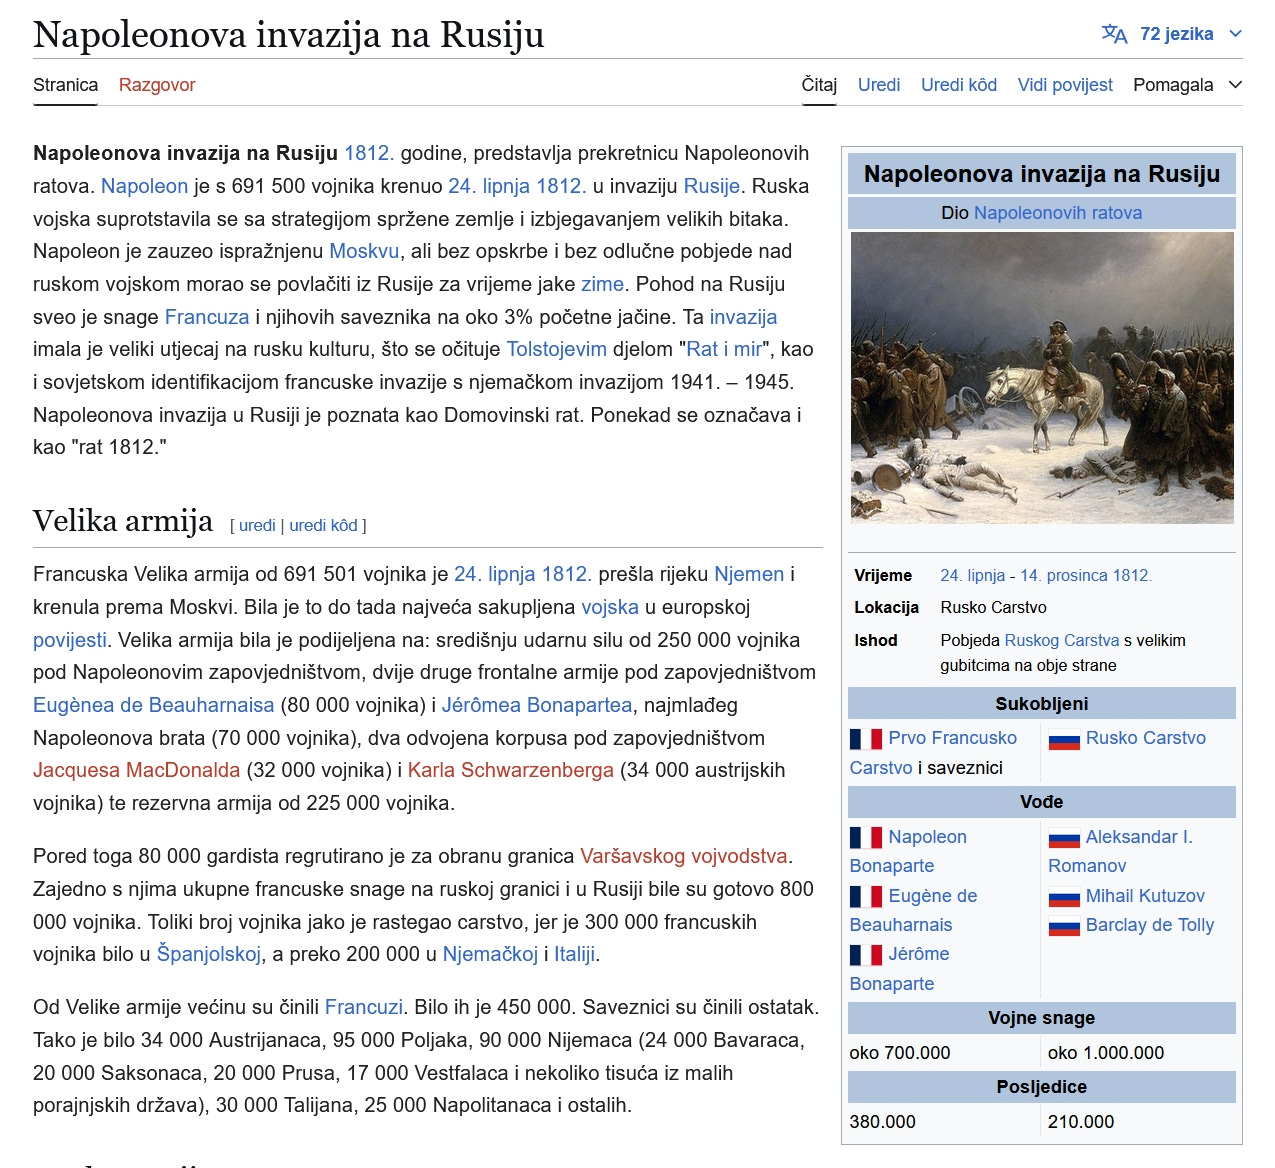Viewport: 1275px width, 1168px height.
Task: Open 24. lipnja 1812. link in Velika armija
Action: click(523, 574)
